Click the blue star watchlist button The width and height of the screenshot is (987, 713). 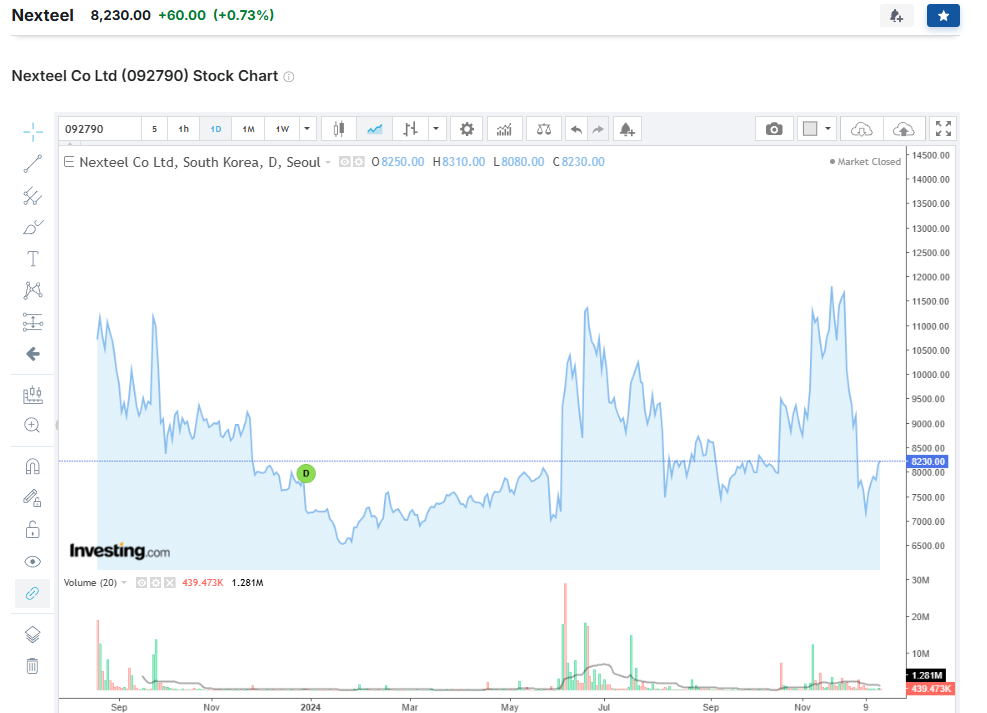pyautogui.click(x=943, y=16)
